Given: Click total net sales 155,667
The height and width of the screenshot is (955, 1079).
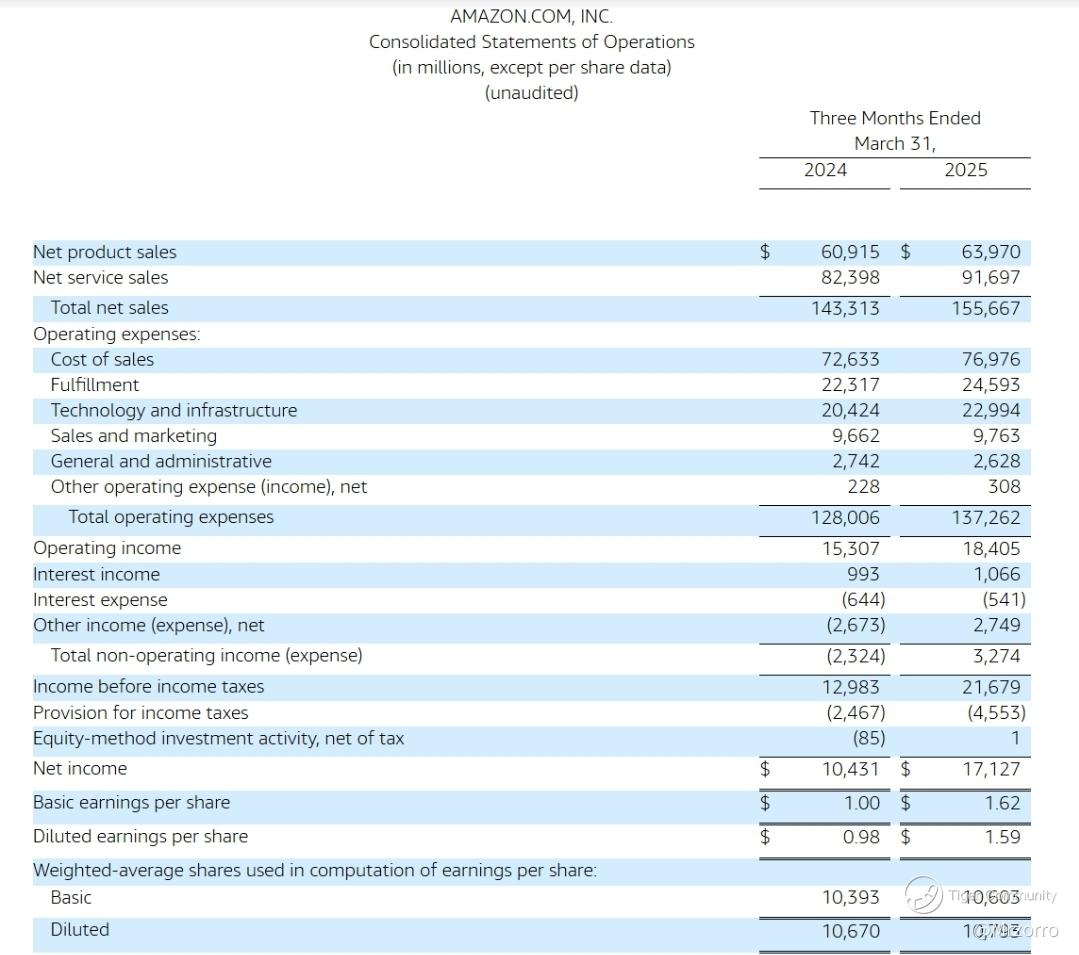Looking at the screenshot, I should click(986, 308).
